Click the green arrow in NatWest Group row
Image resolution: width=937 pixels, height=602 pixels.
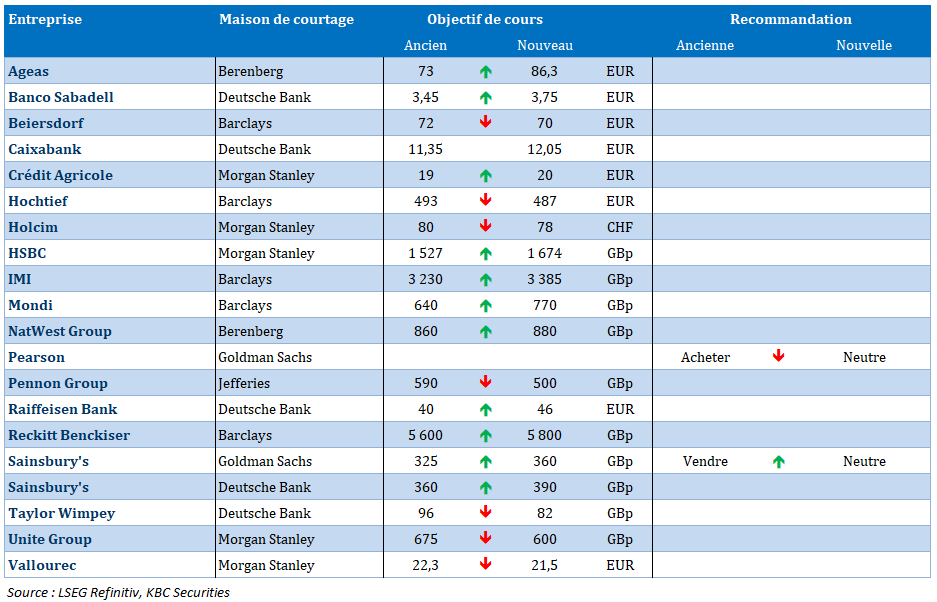click(485, 332)
